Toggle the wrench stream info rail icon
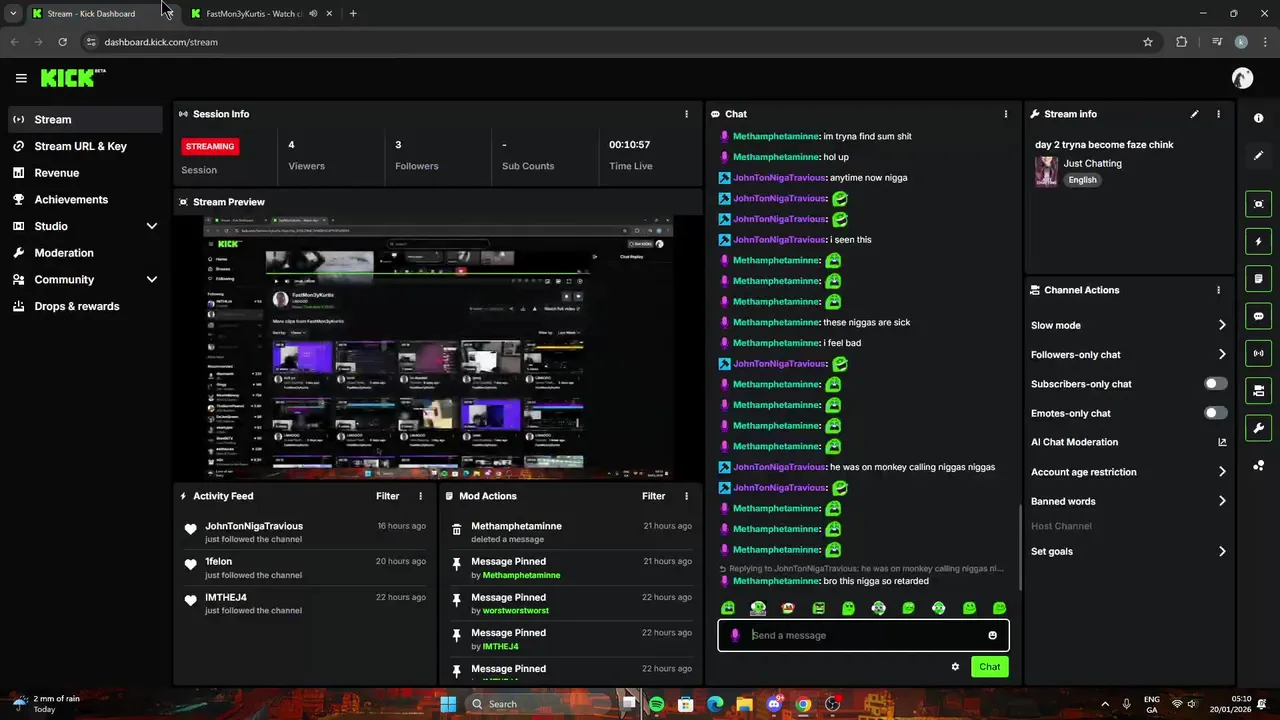 point(1258,428)
